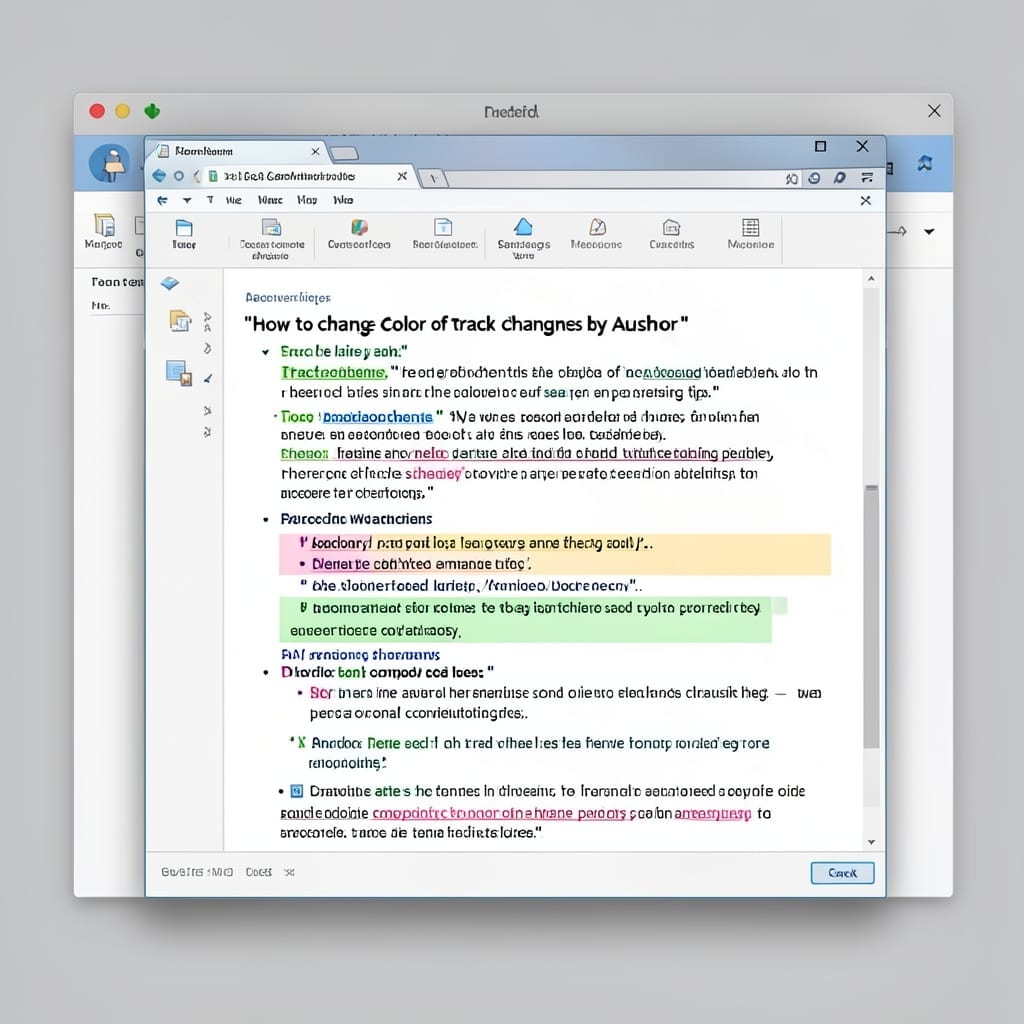Image resolution: width=1024 pixels, height=1024 pixels.
Task: Open the Moy menu
Action: 307,200
